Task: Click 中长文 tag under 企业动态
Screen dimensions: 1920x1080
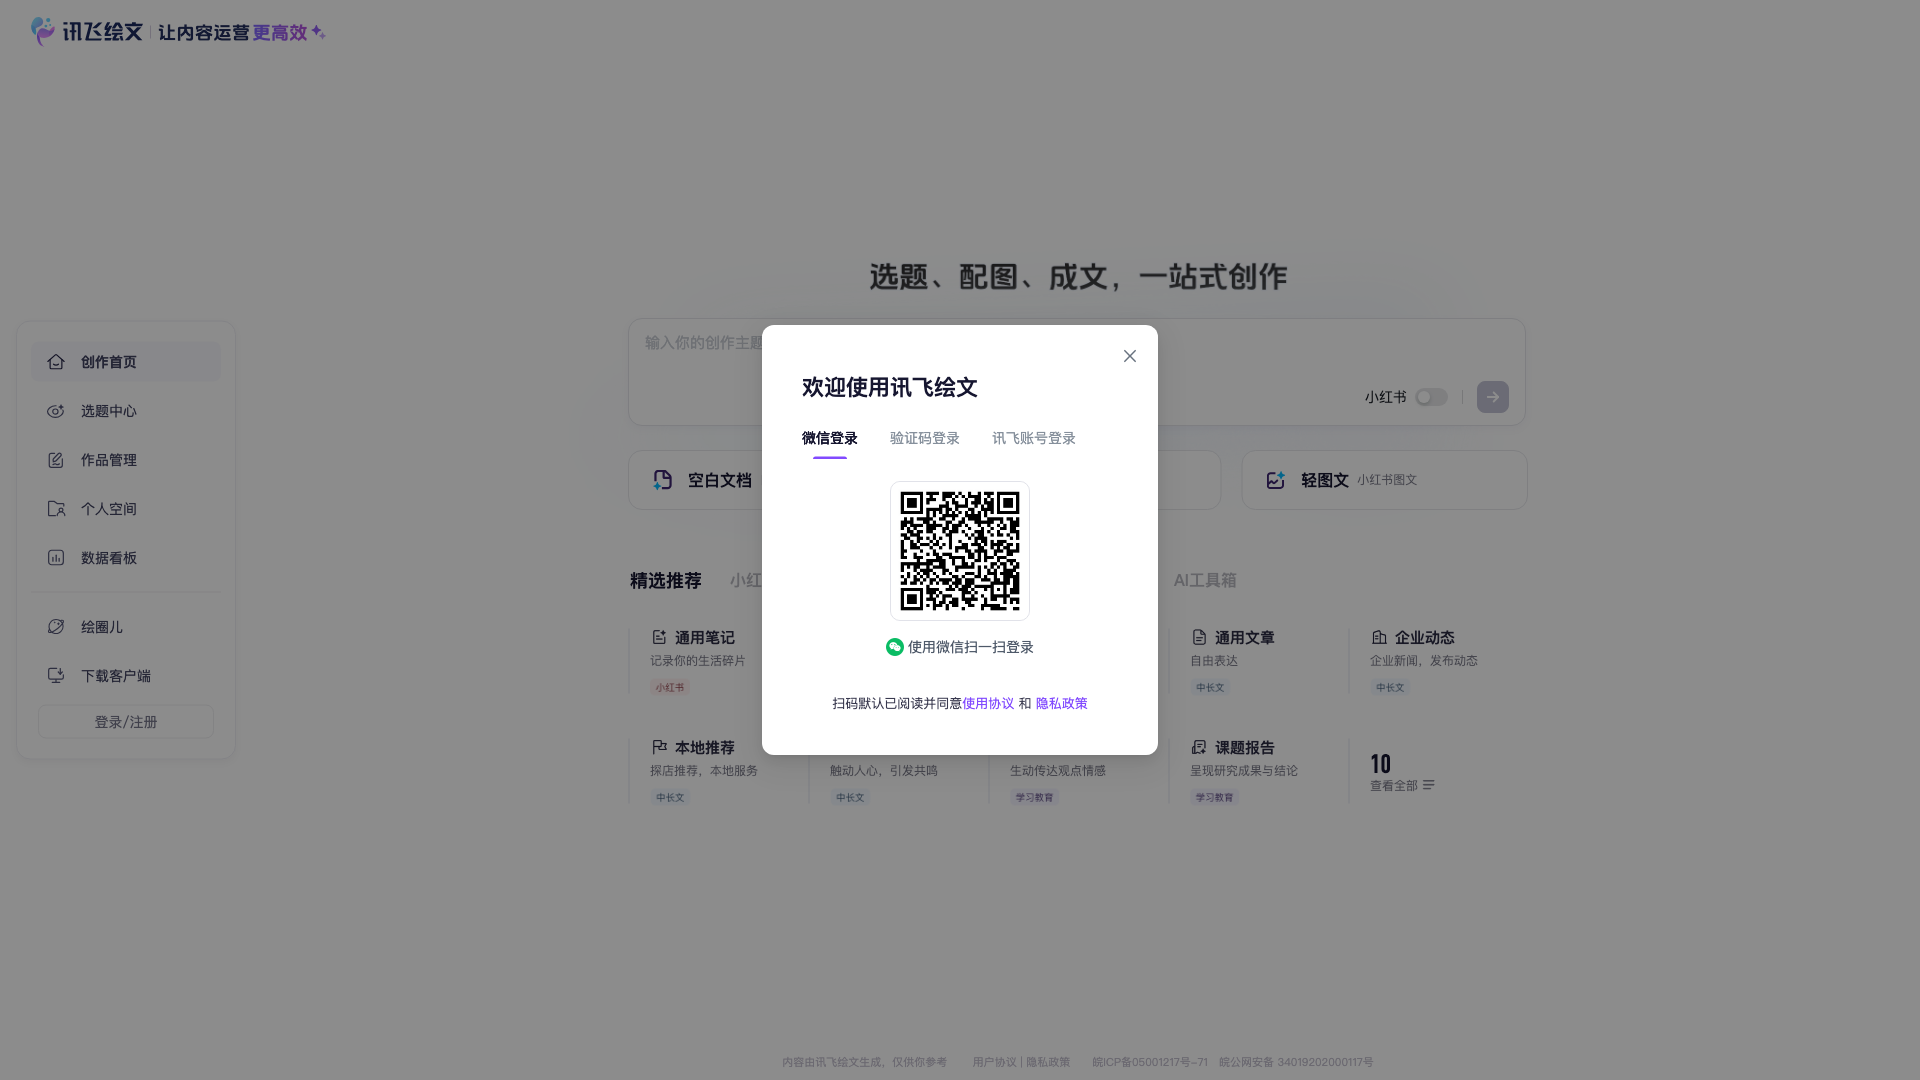Action: pyautogui.click(x=1390, y=687)
